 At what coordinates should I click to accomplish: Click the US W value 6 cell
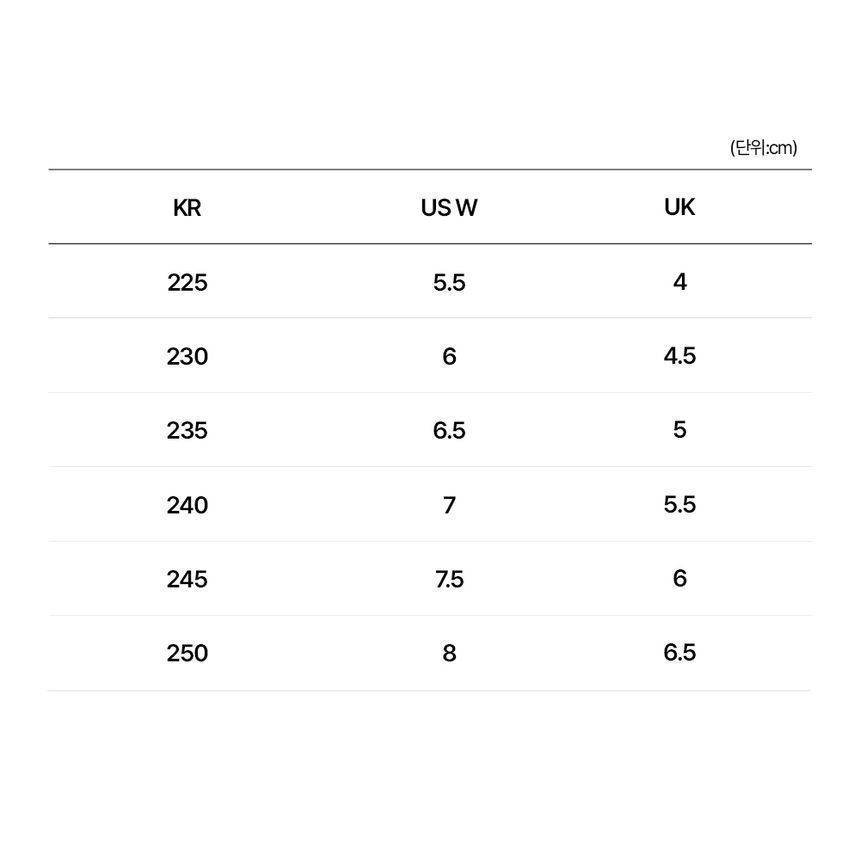tap(449, 357)
